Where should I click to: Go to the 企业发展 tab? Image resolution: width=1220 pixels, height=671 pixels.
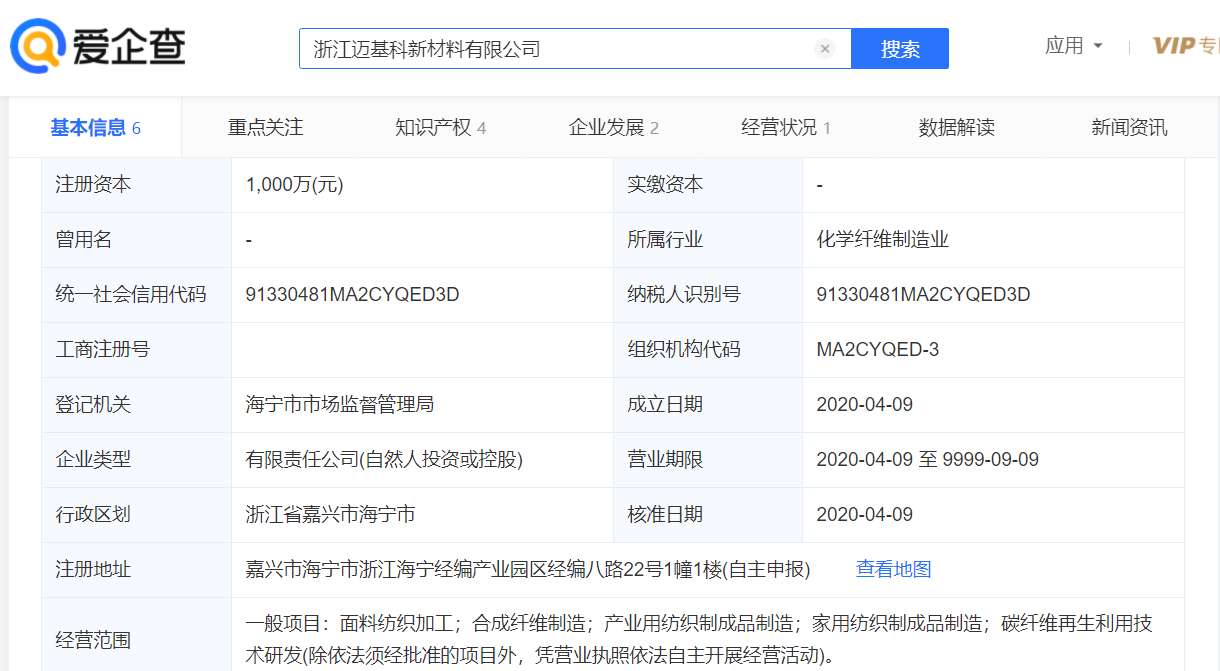[x=613, y=128]
